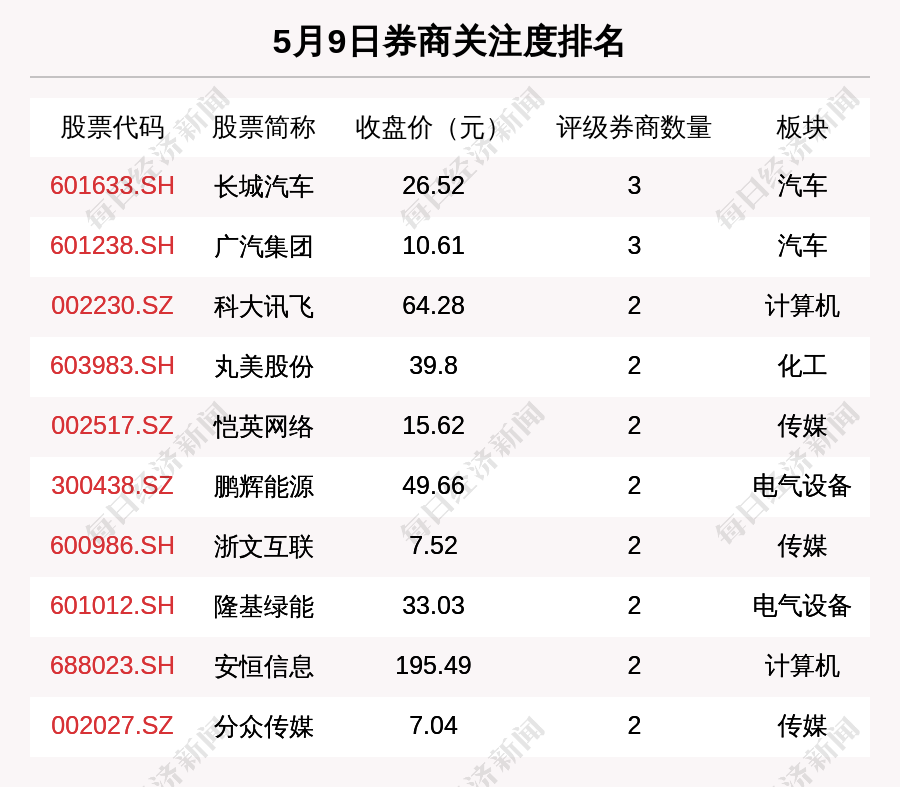This screenshot has width=900, height=787.
Task: Click the title 5月9日券商关注度排名
Action: (x=449, y=42)
